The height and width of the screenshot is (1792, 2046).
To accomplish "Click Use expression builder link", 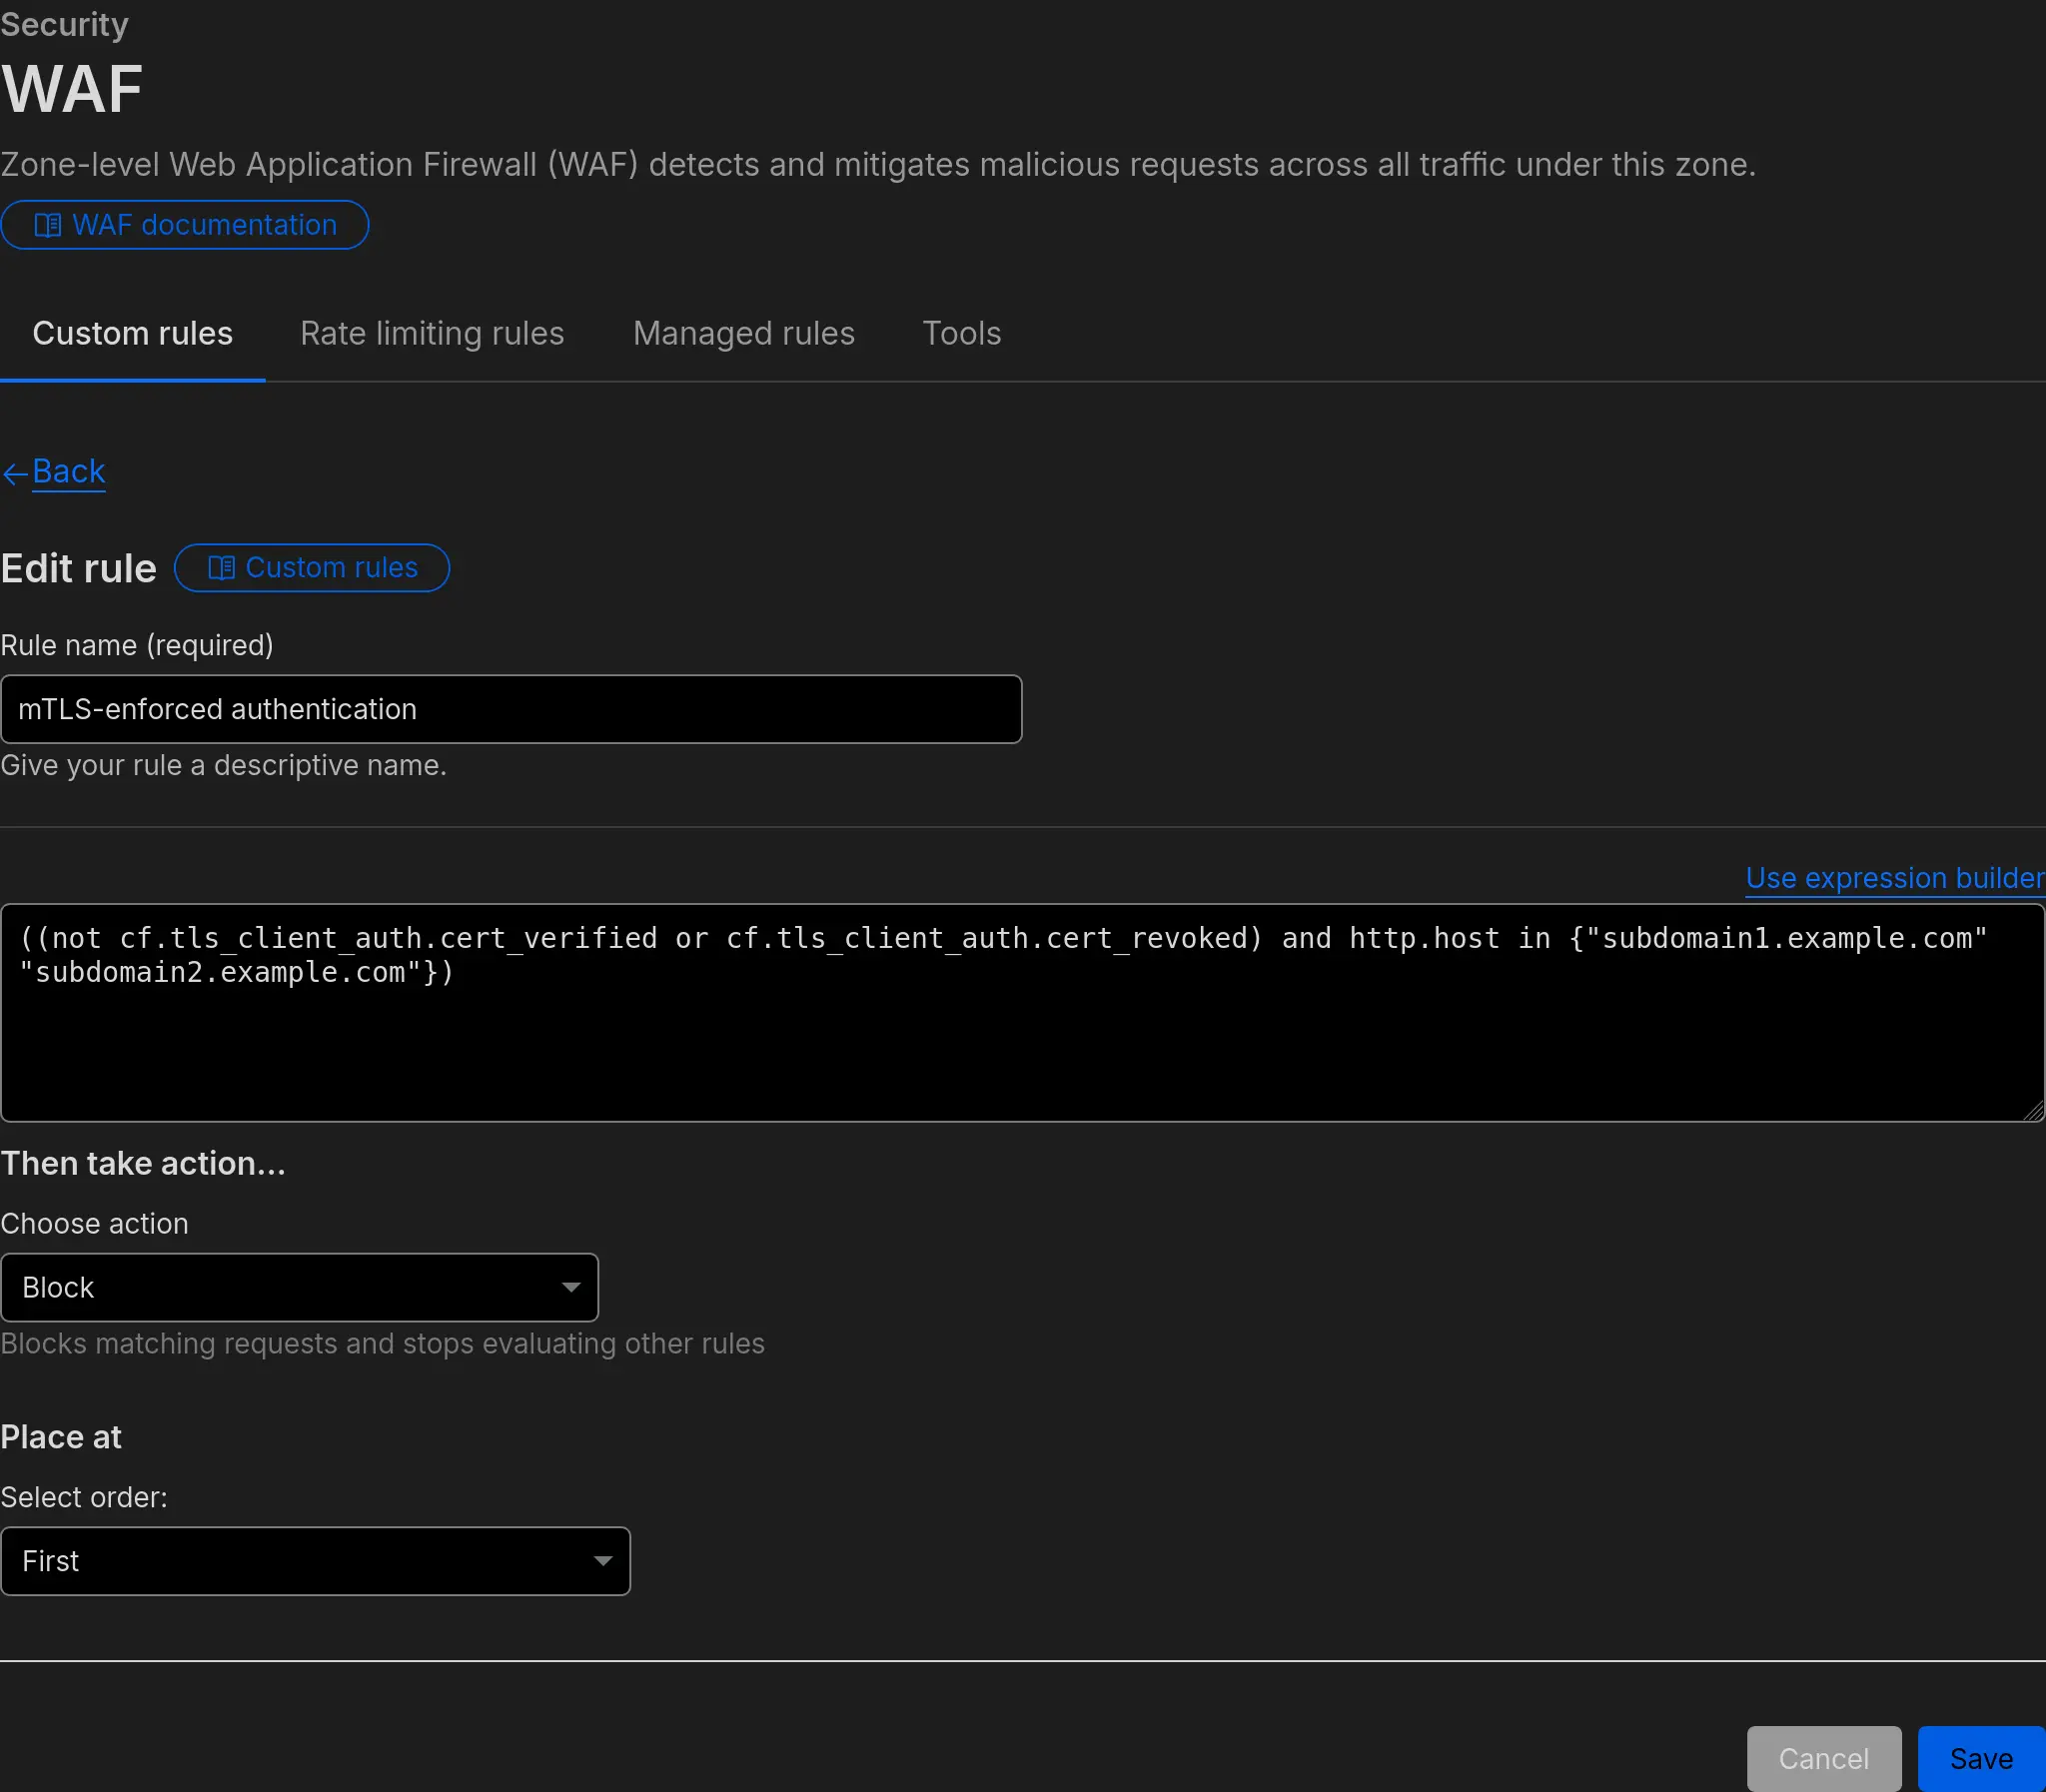I will [x=1894, y=878].
